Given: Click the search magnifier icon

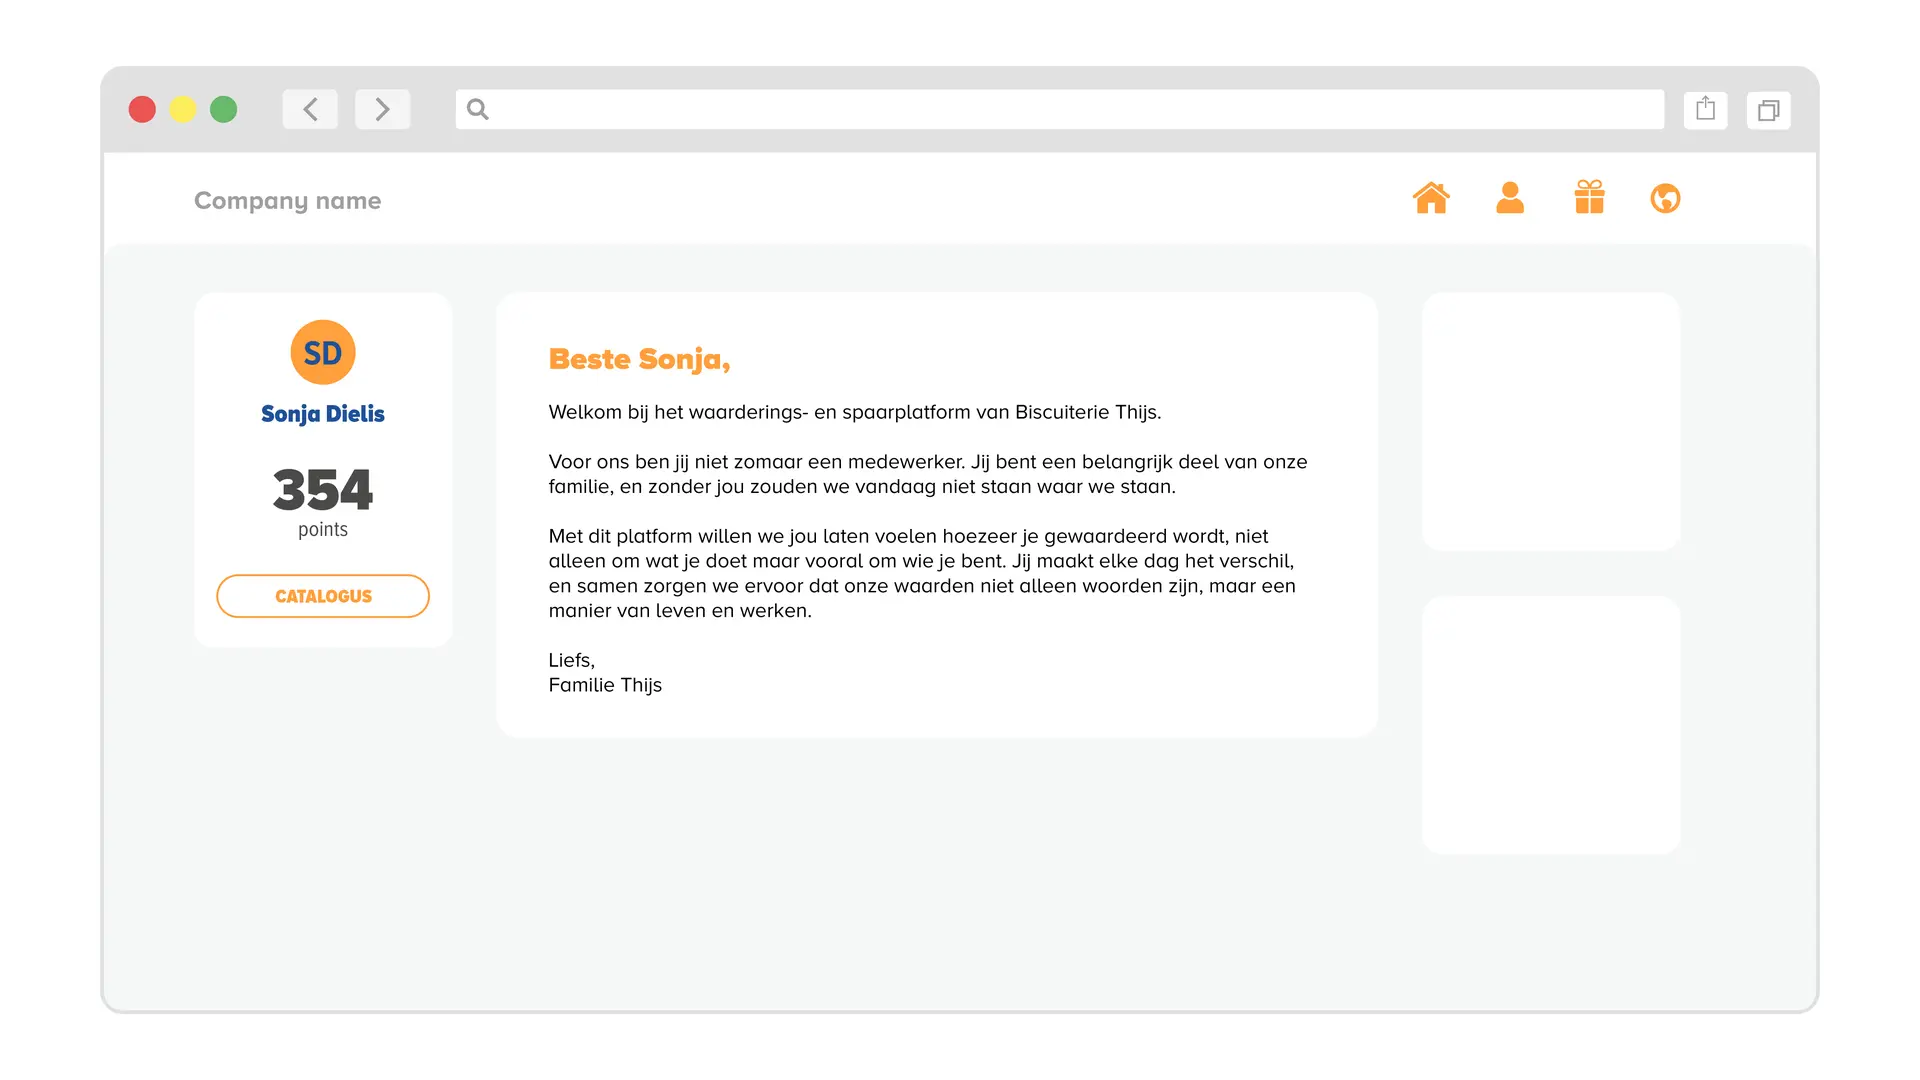Looking at the screenshot, I should (478, 109).
